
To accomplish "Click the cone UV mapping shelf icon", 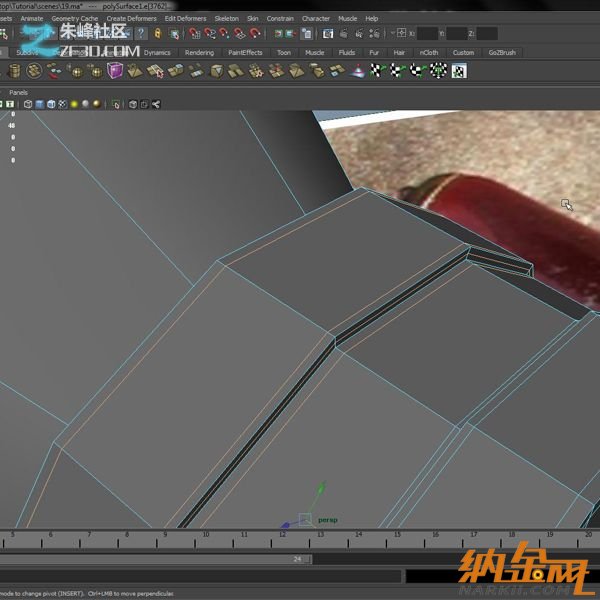I will point(358,71).
